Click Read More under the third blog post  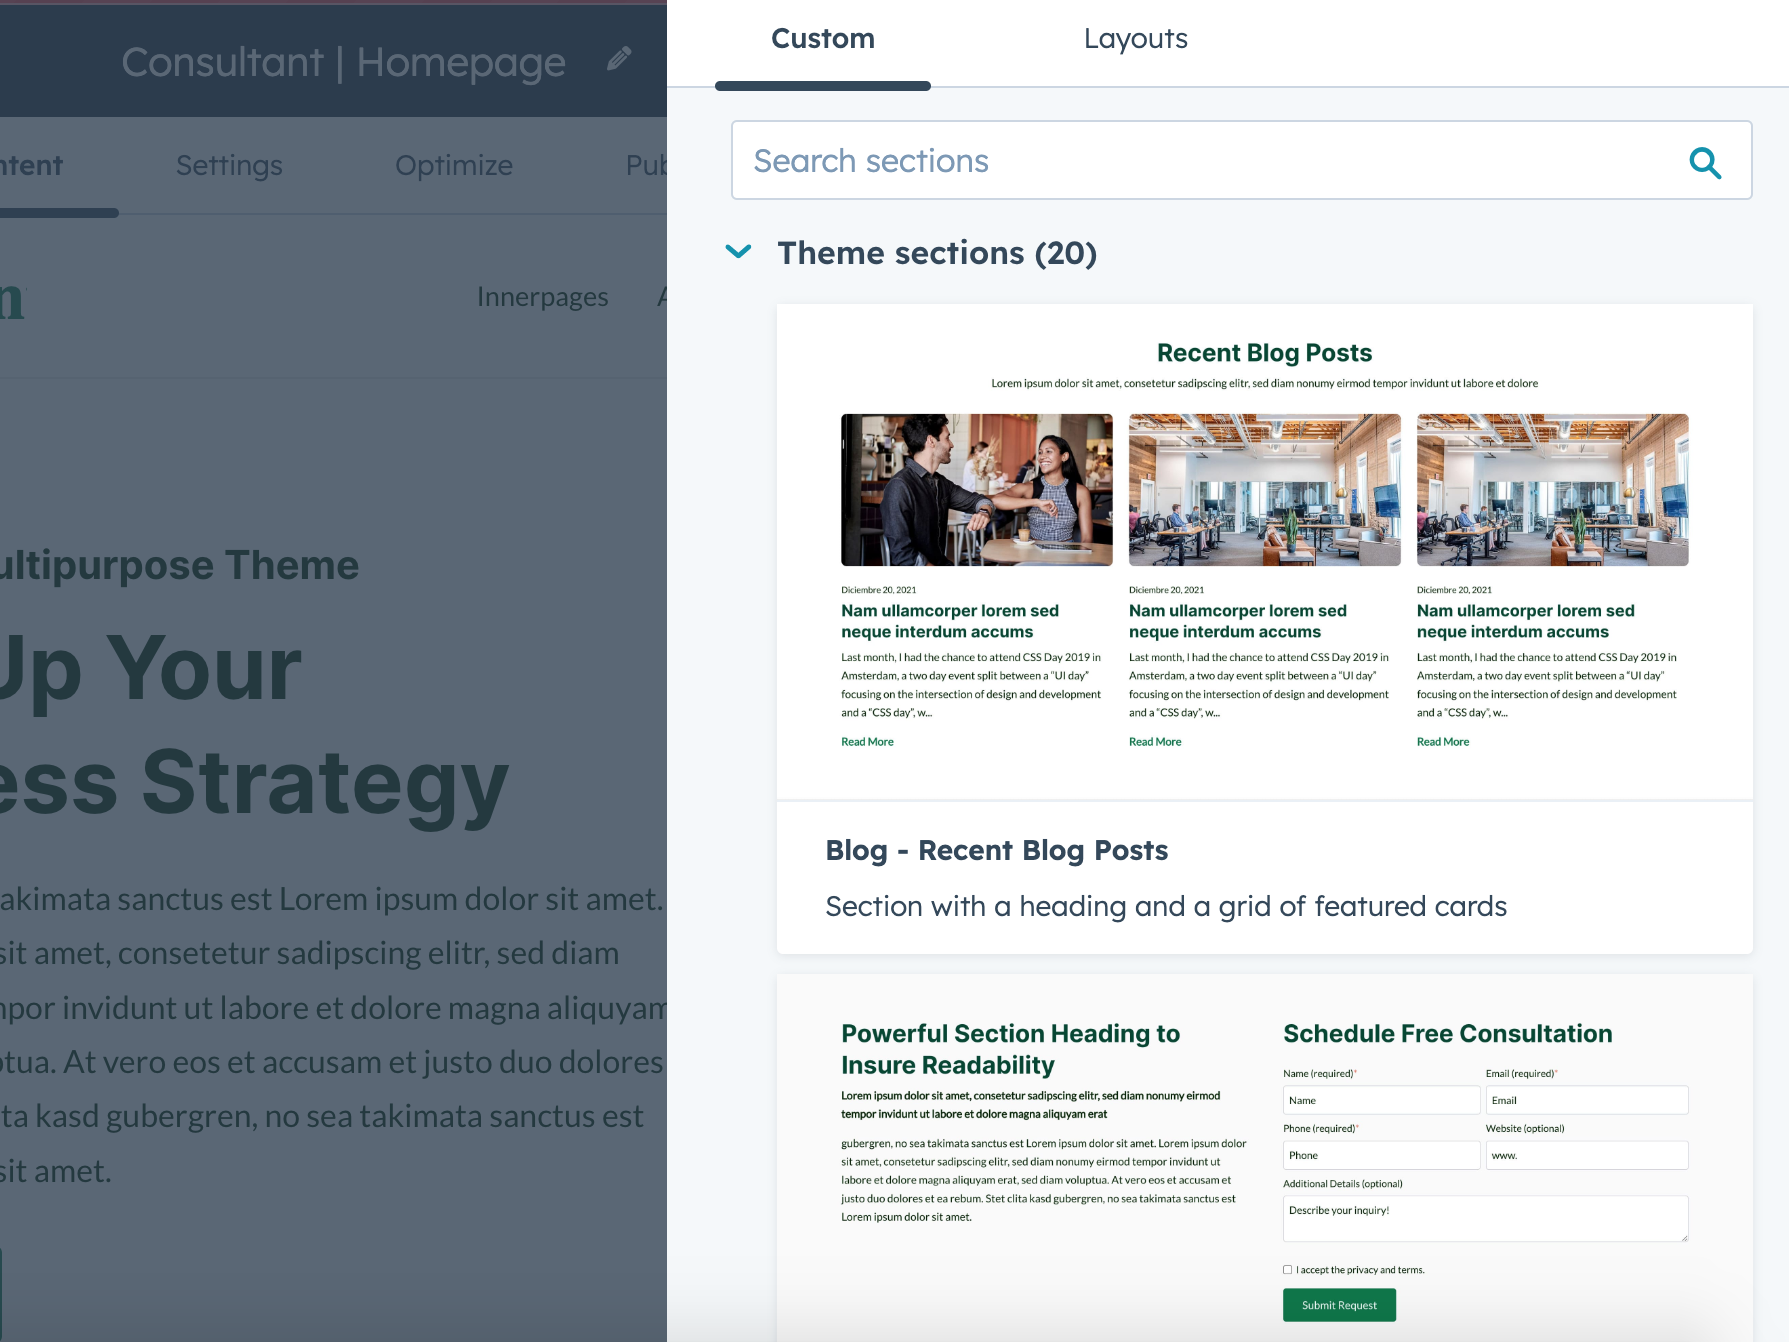click(1442, 742)
